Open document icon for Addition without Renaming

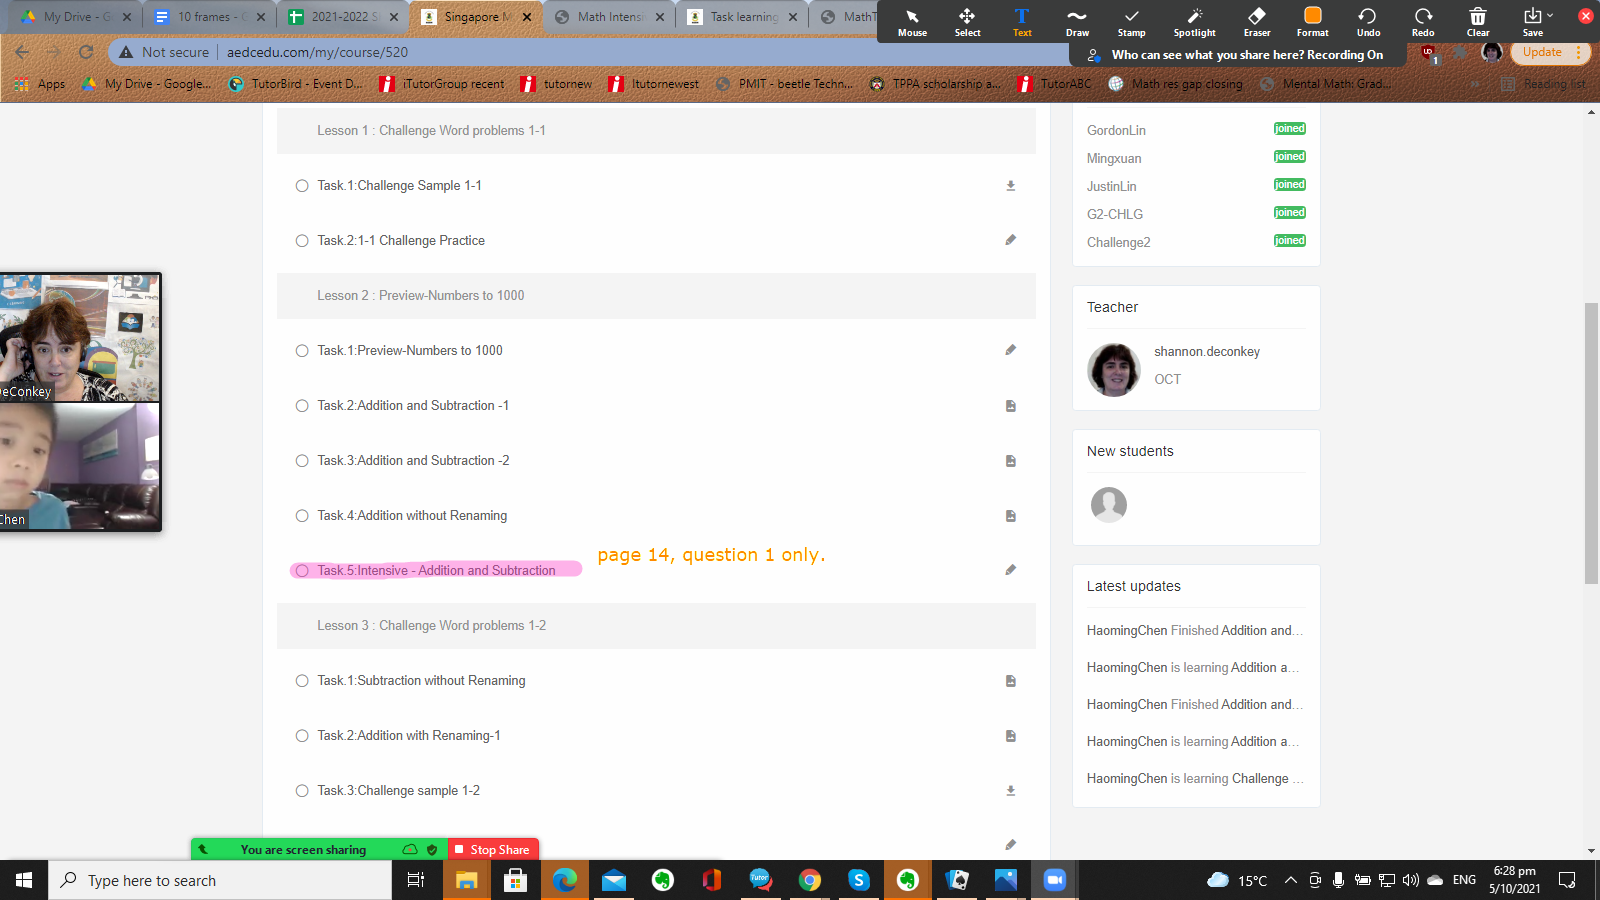click(1010, 516)
